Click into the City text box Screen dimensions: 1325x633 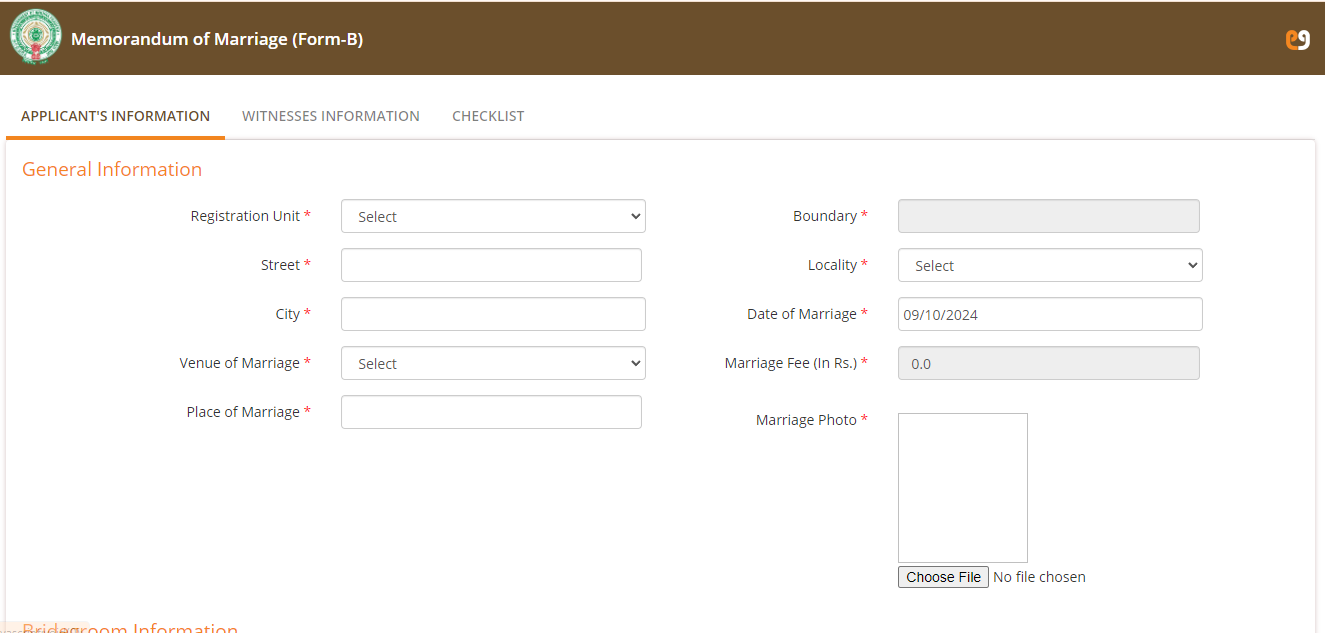(x=493, y=314)
